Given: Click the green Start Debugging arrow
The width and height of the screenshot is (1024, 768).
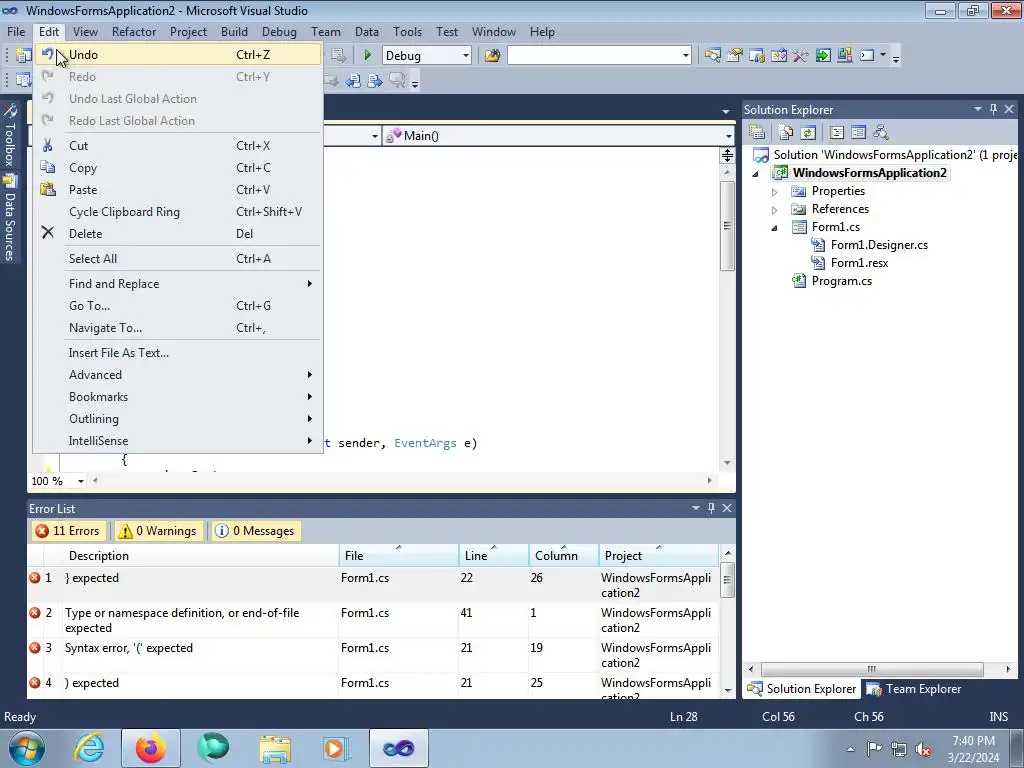Looking at the screenshot, I should (x=368, y=56).
